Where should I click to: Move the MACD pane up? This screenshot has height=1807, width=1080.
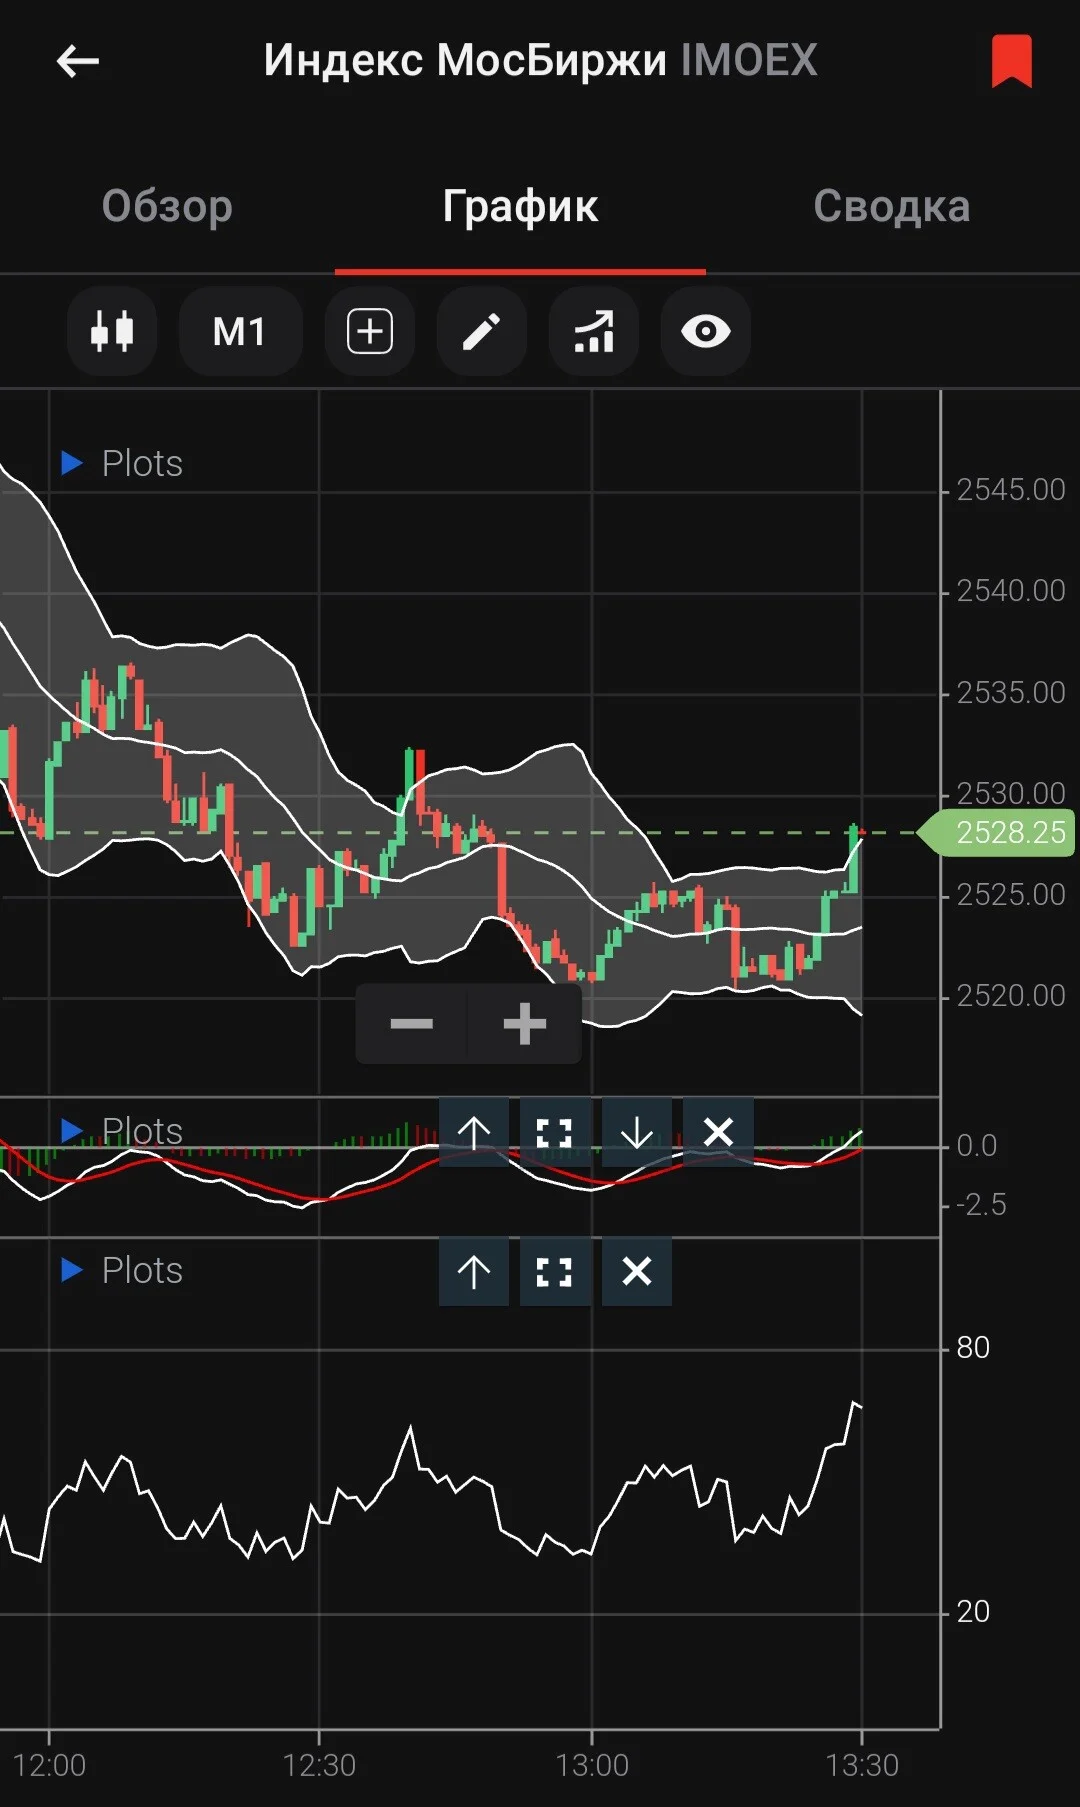[474, 1132]
